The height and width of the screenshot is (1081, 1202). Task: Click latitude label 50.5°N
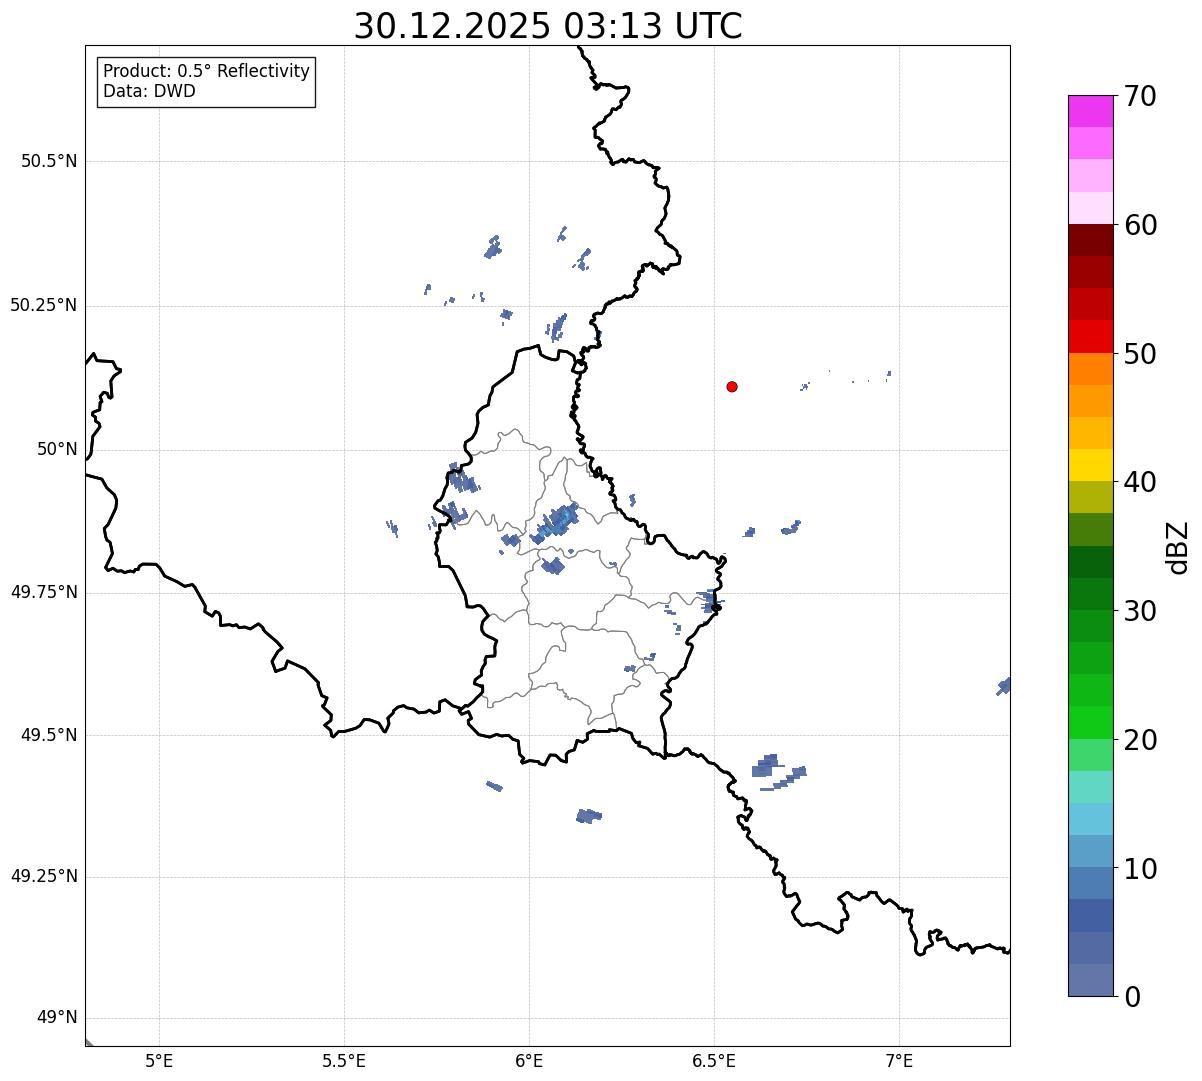[49, 161]
